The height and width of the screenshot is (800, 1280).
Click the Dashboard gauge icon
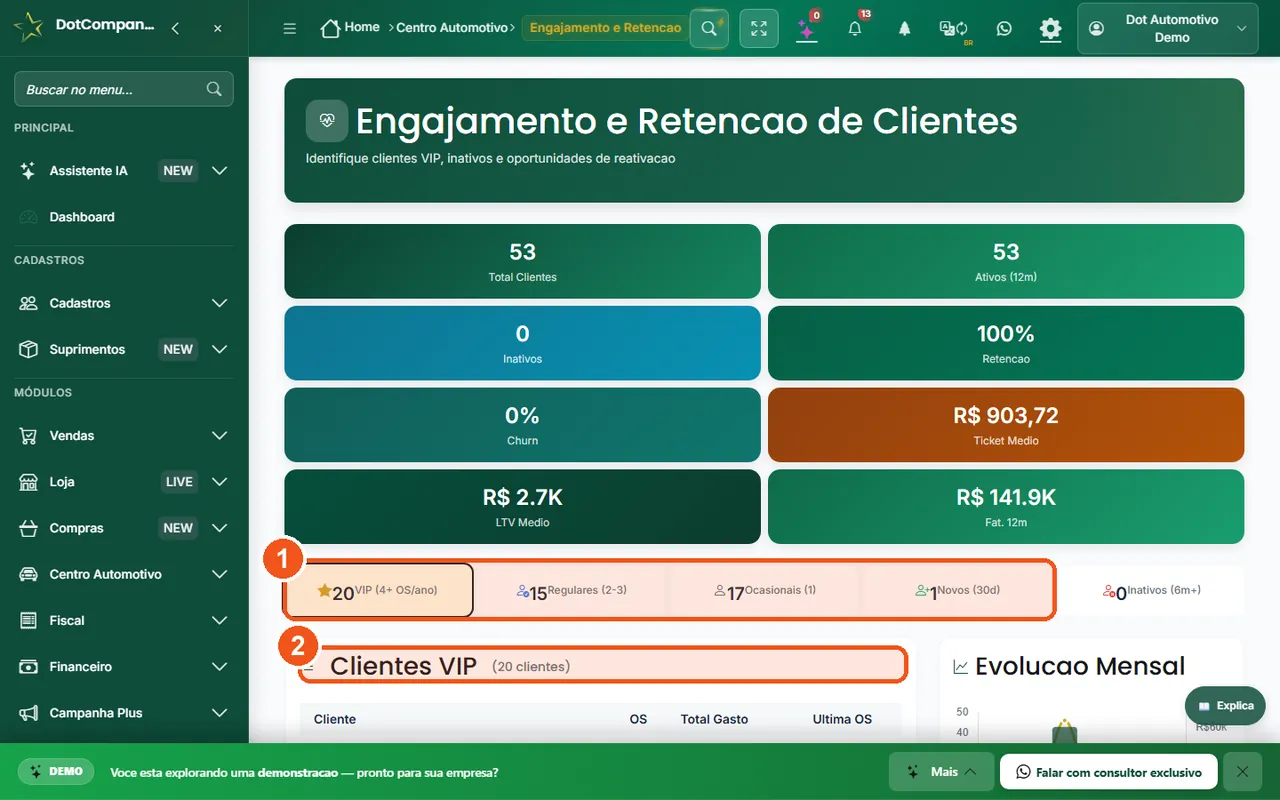(28, 217)
